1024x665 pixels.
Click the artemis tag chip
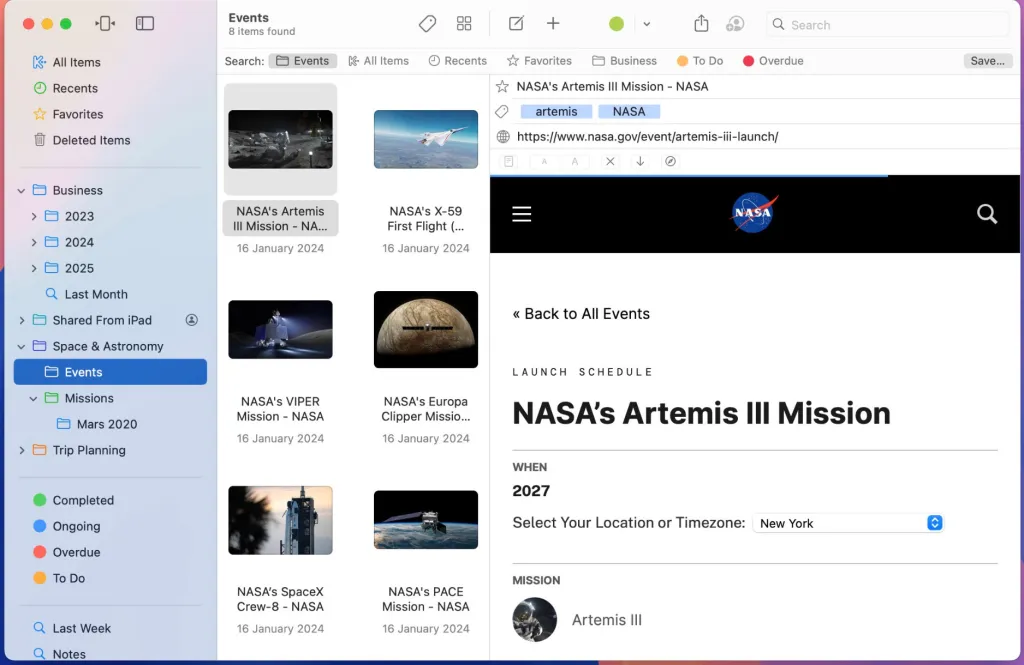click(556, 112)
